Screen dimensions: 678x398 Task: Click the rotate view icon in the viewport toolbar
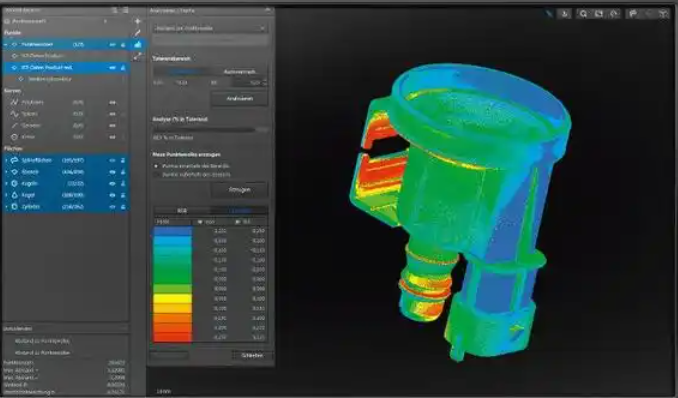click(614, 14)
